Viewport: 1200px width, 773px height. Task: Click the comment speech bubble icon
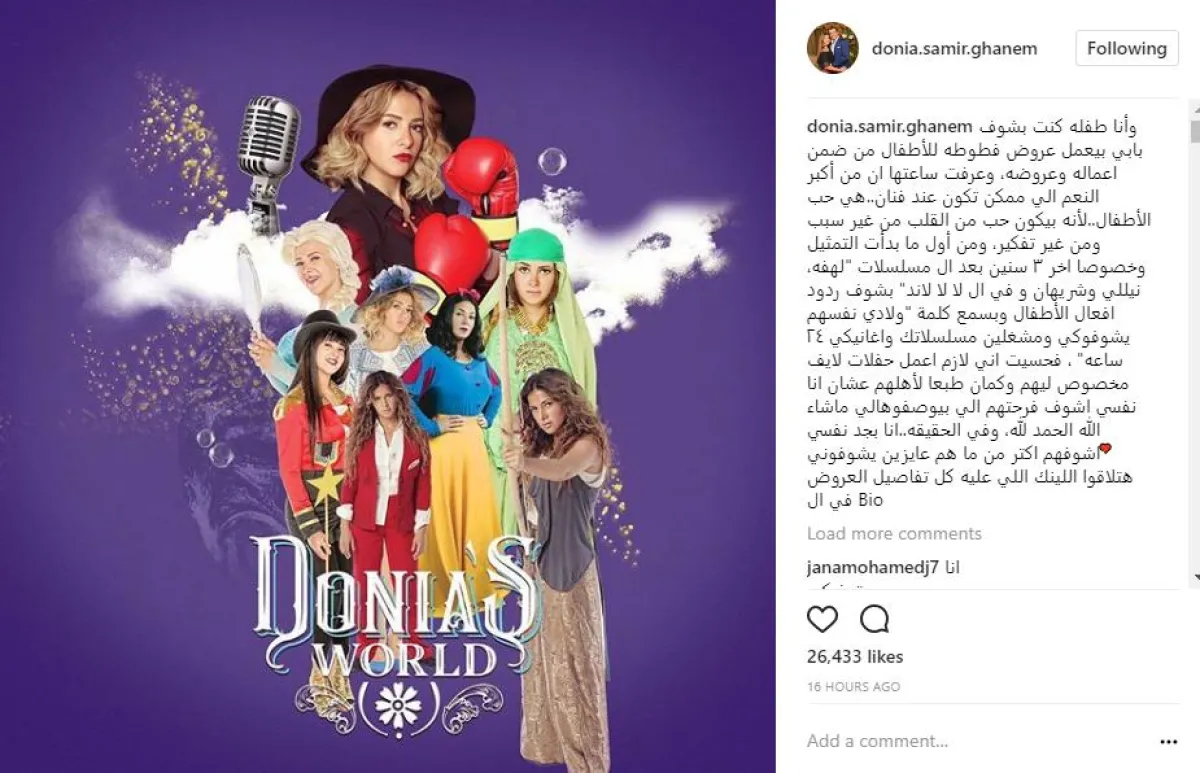tap(875, 620)
